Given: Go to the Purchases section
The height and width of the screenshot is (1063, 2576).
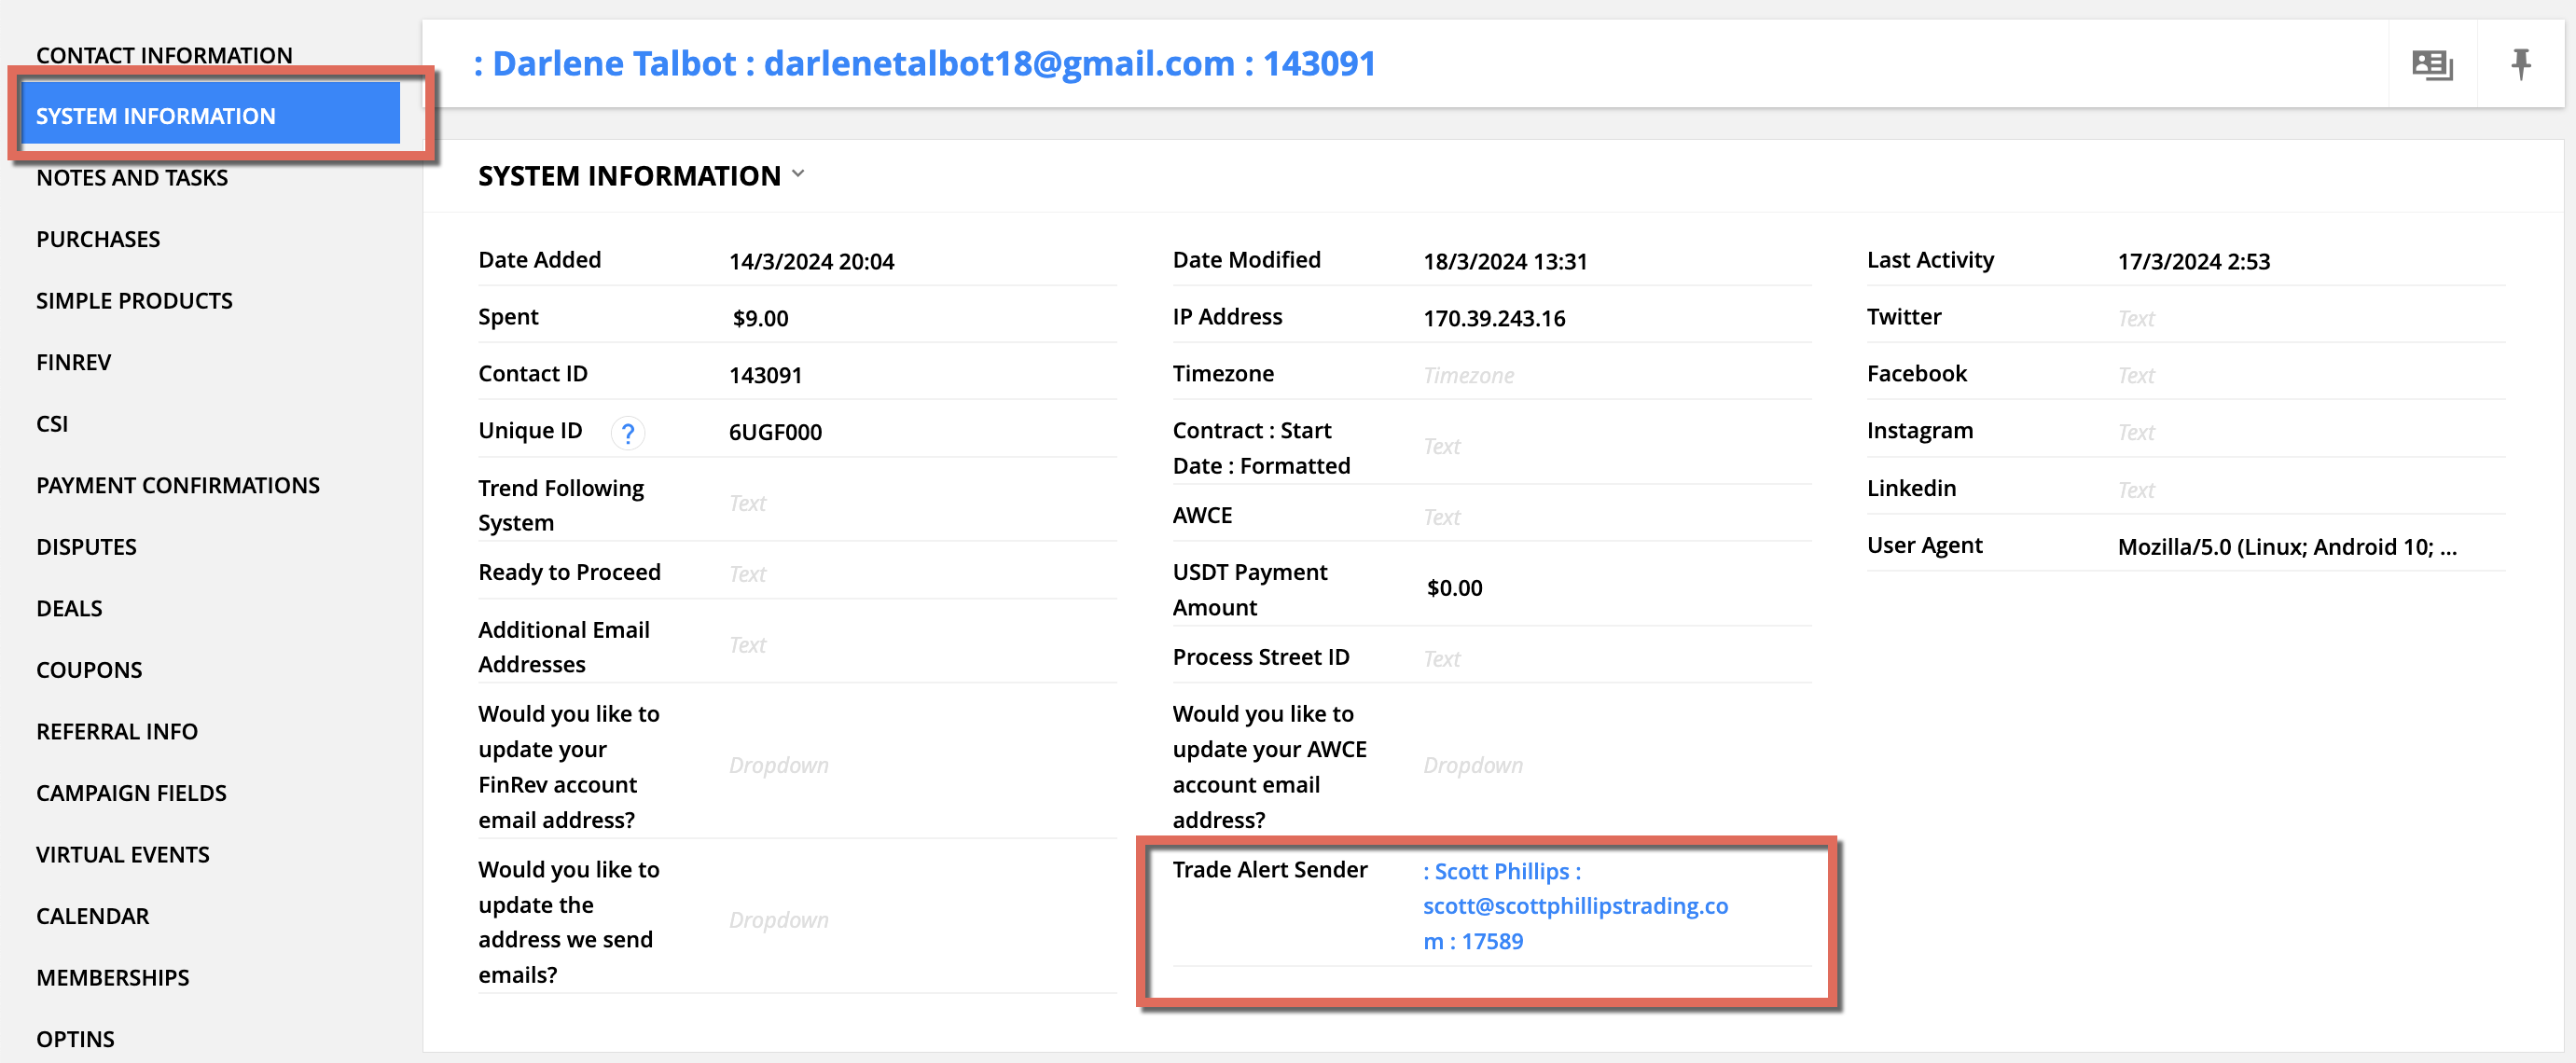Looking at the screenshot, I should [x=98, y=239].
